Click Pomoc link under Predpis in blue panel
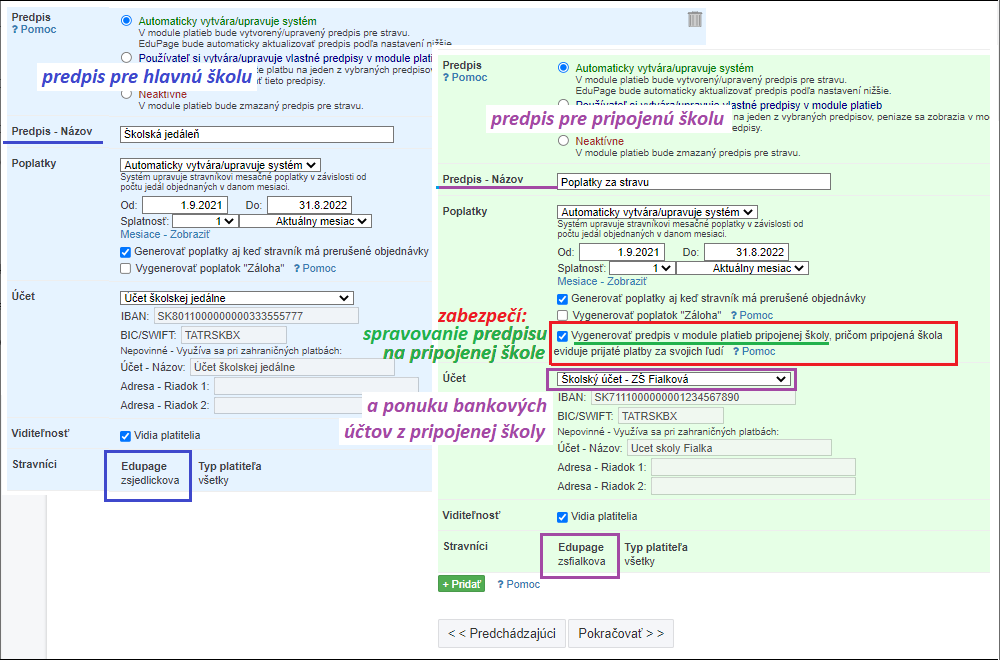1000x660 pixels. [x=34, y=29]
